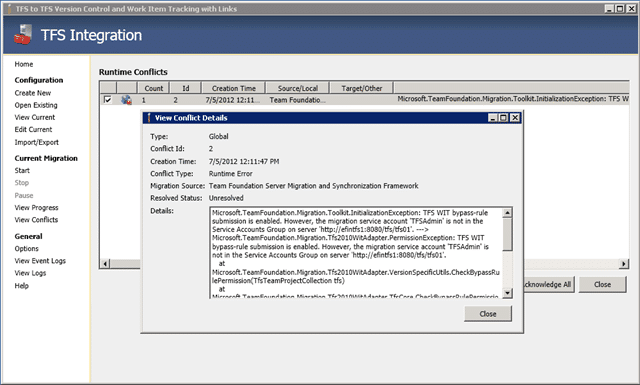Image resolution: width=640 pixels, height=385 pixels.
Task: Select Create New under Configuration
Action: 33,93
